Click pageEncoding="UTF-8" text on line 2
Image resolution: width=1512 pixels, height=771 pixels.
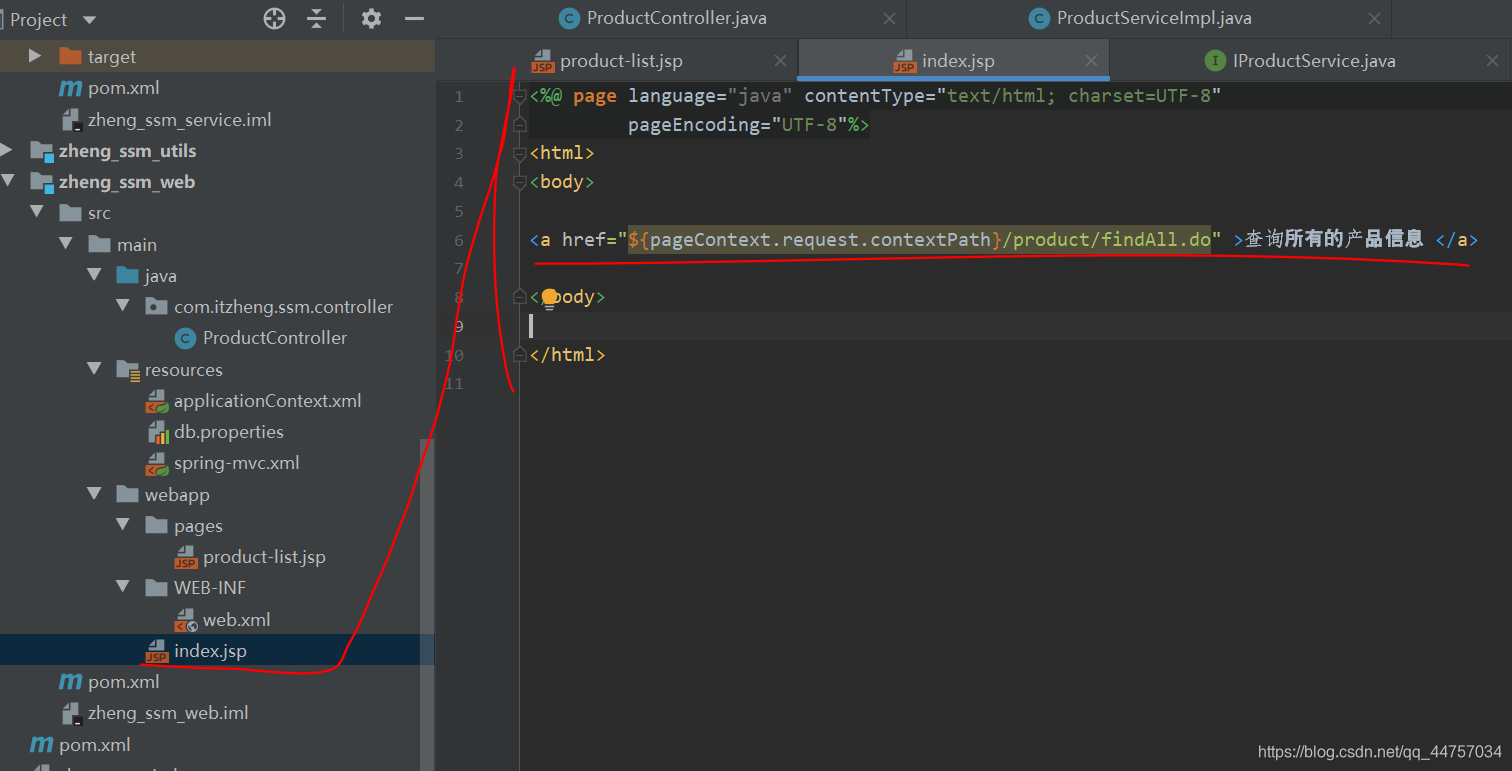(x=738, y=125)
